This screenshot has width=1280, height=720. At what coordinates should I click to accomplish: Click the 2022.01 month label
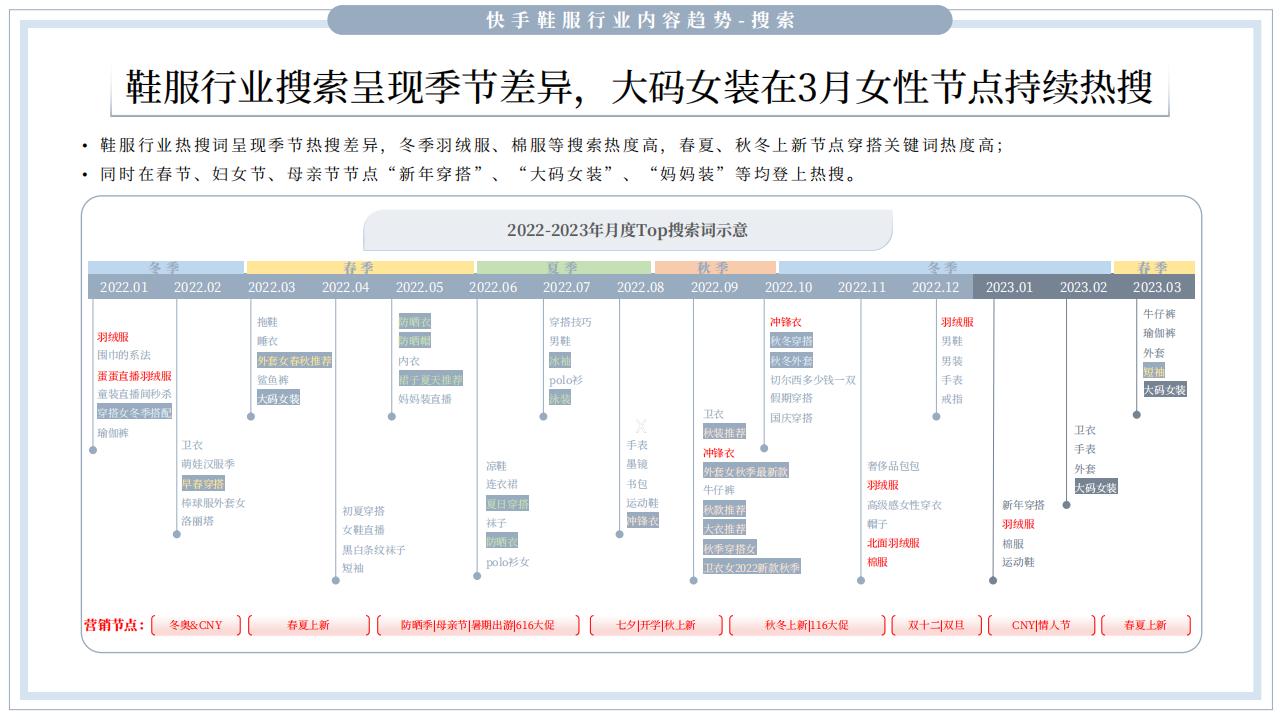click(124, 287)
